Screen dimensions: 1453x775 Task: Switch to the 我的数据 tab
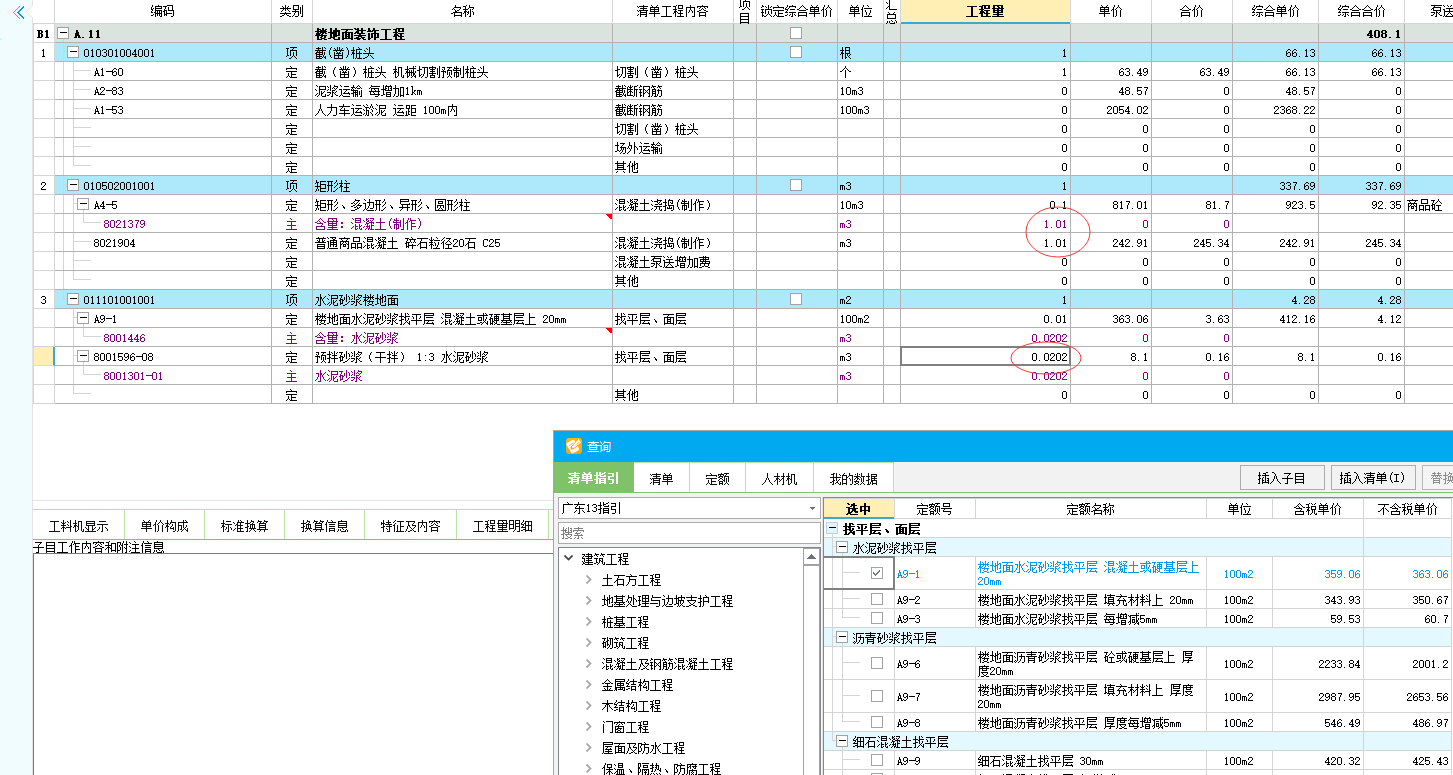coord(853,479)
